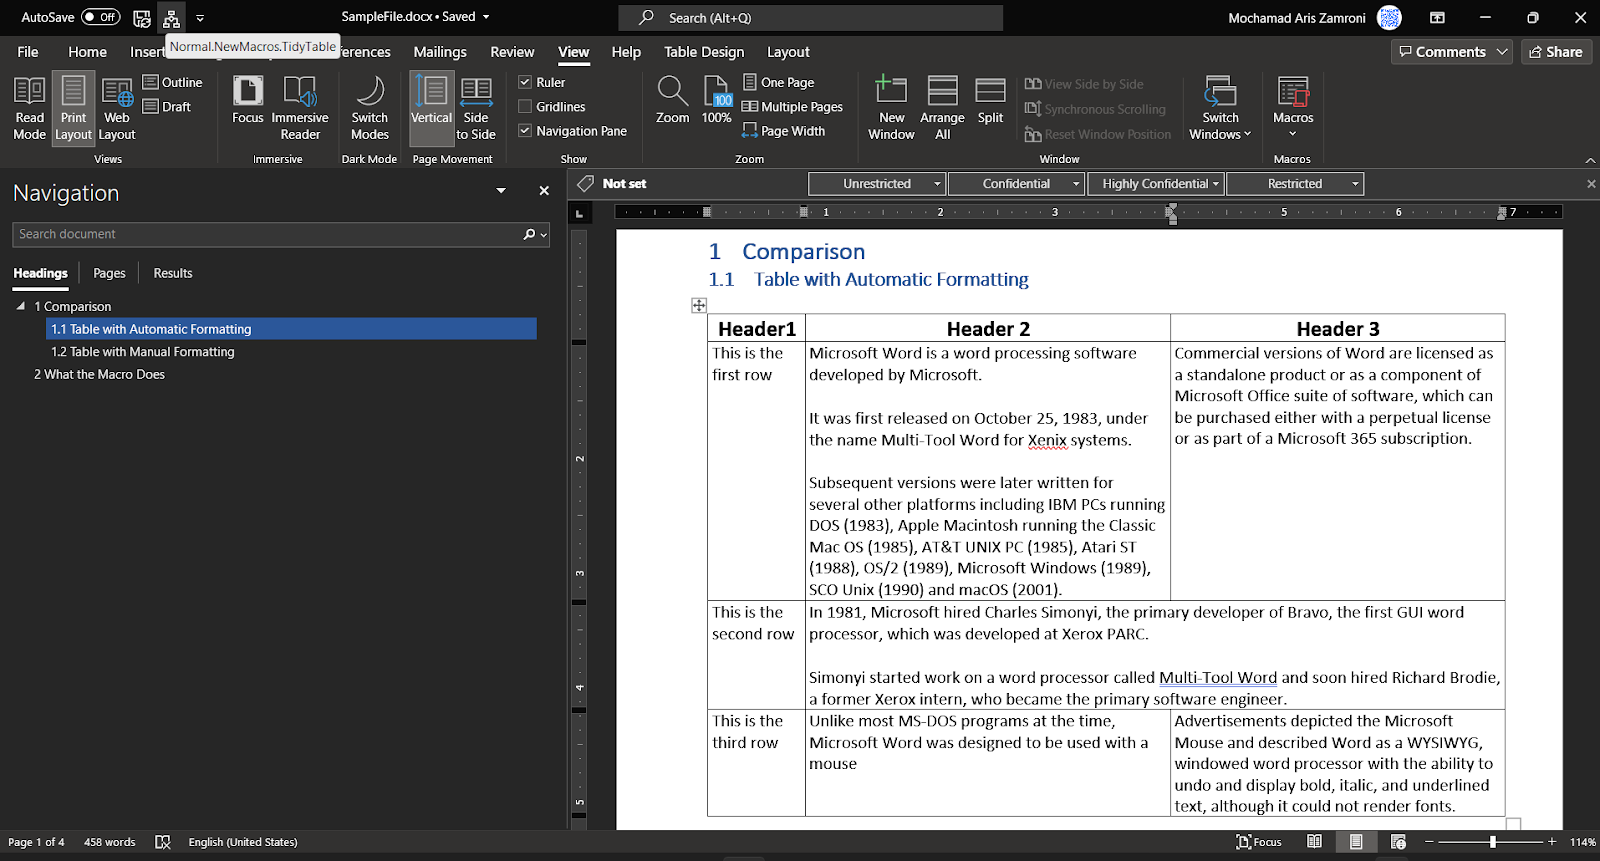
Task: Click the table move handle icon
Action: click(699, 305)
